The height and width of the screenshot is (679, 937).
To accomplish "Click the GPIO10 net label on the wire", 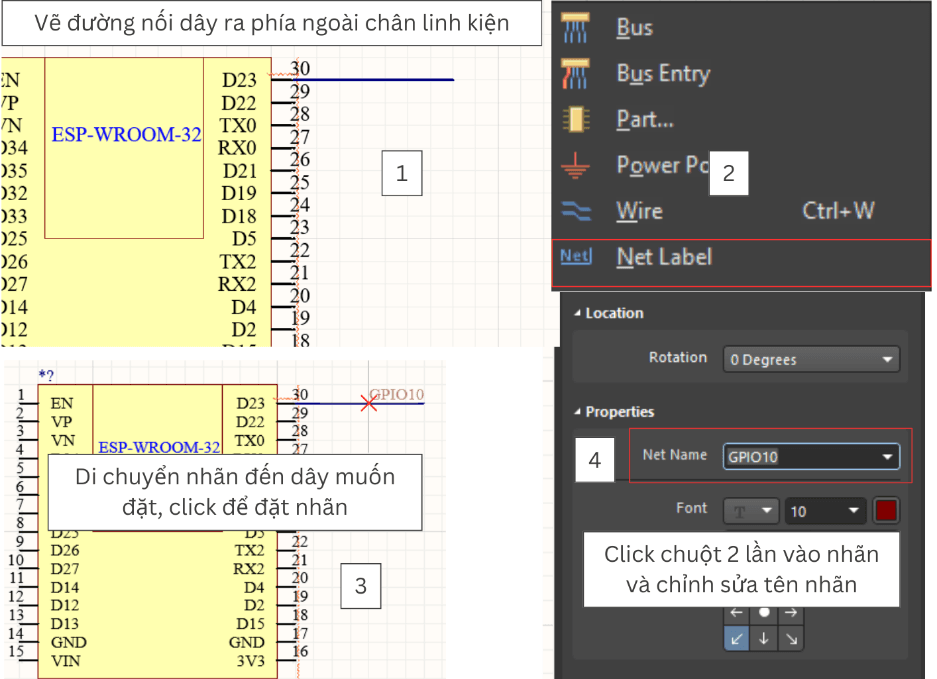I will pos(397,394).
